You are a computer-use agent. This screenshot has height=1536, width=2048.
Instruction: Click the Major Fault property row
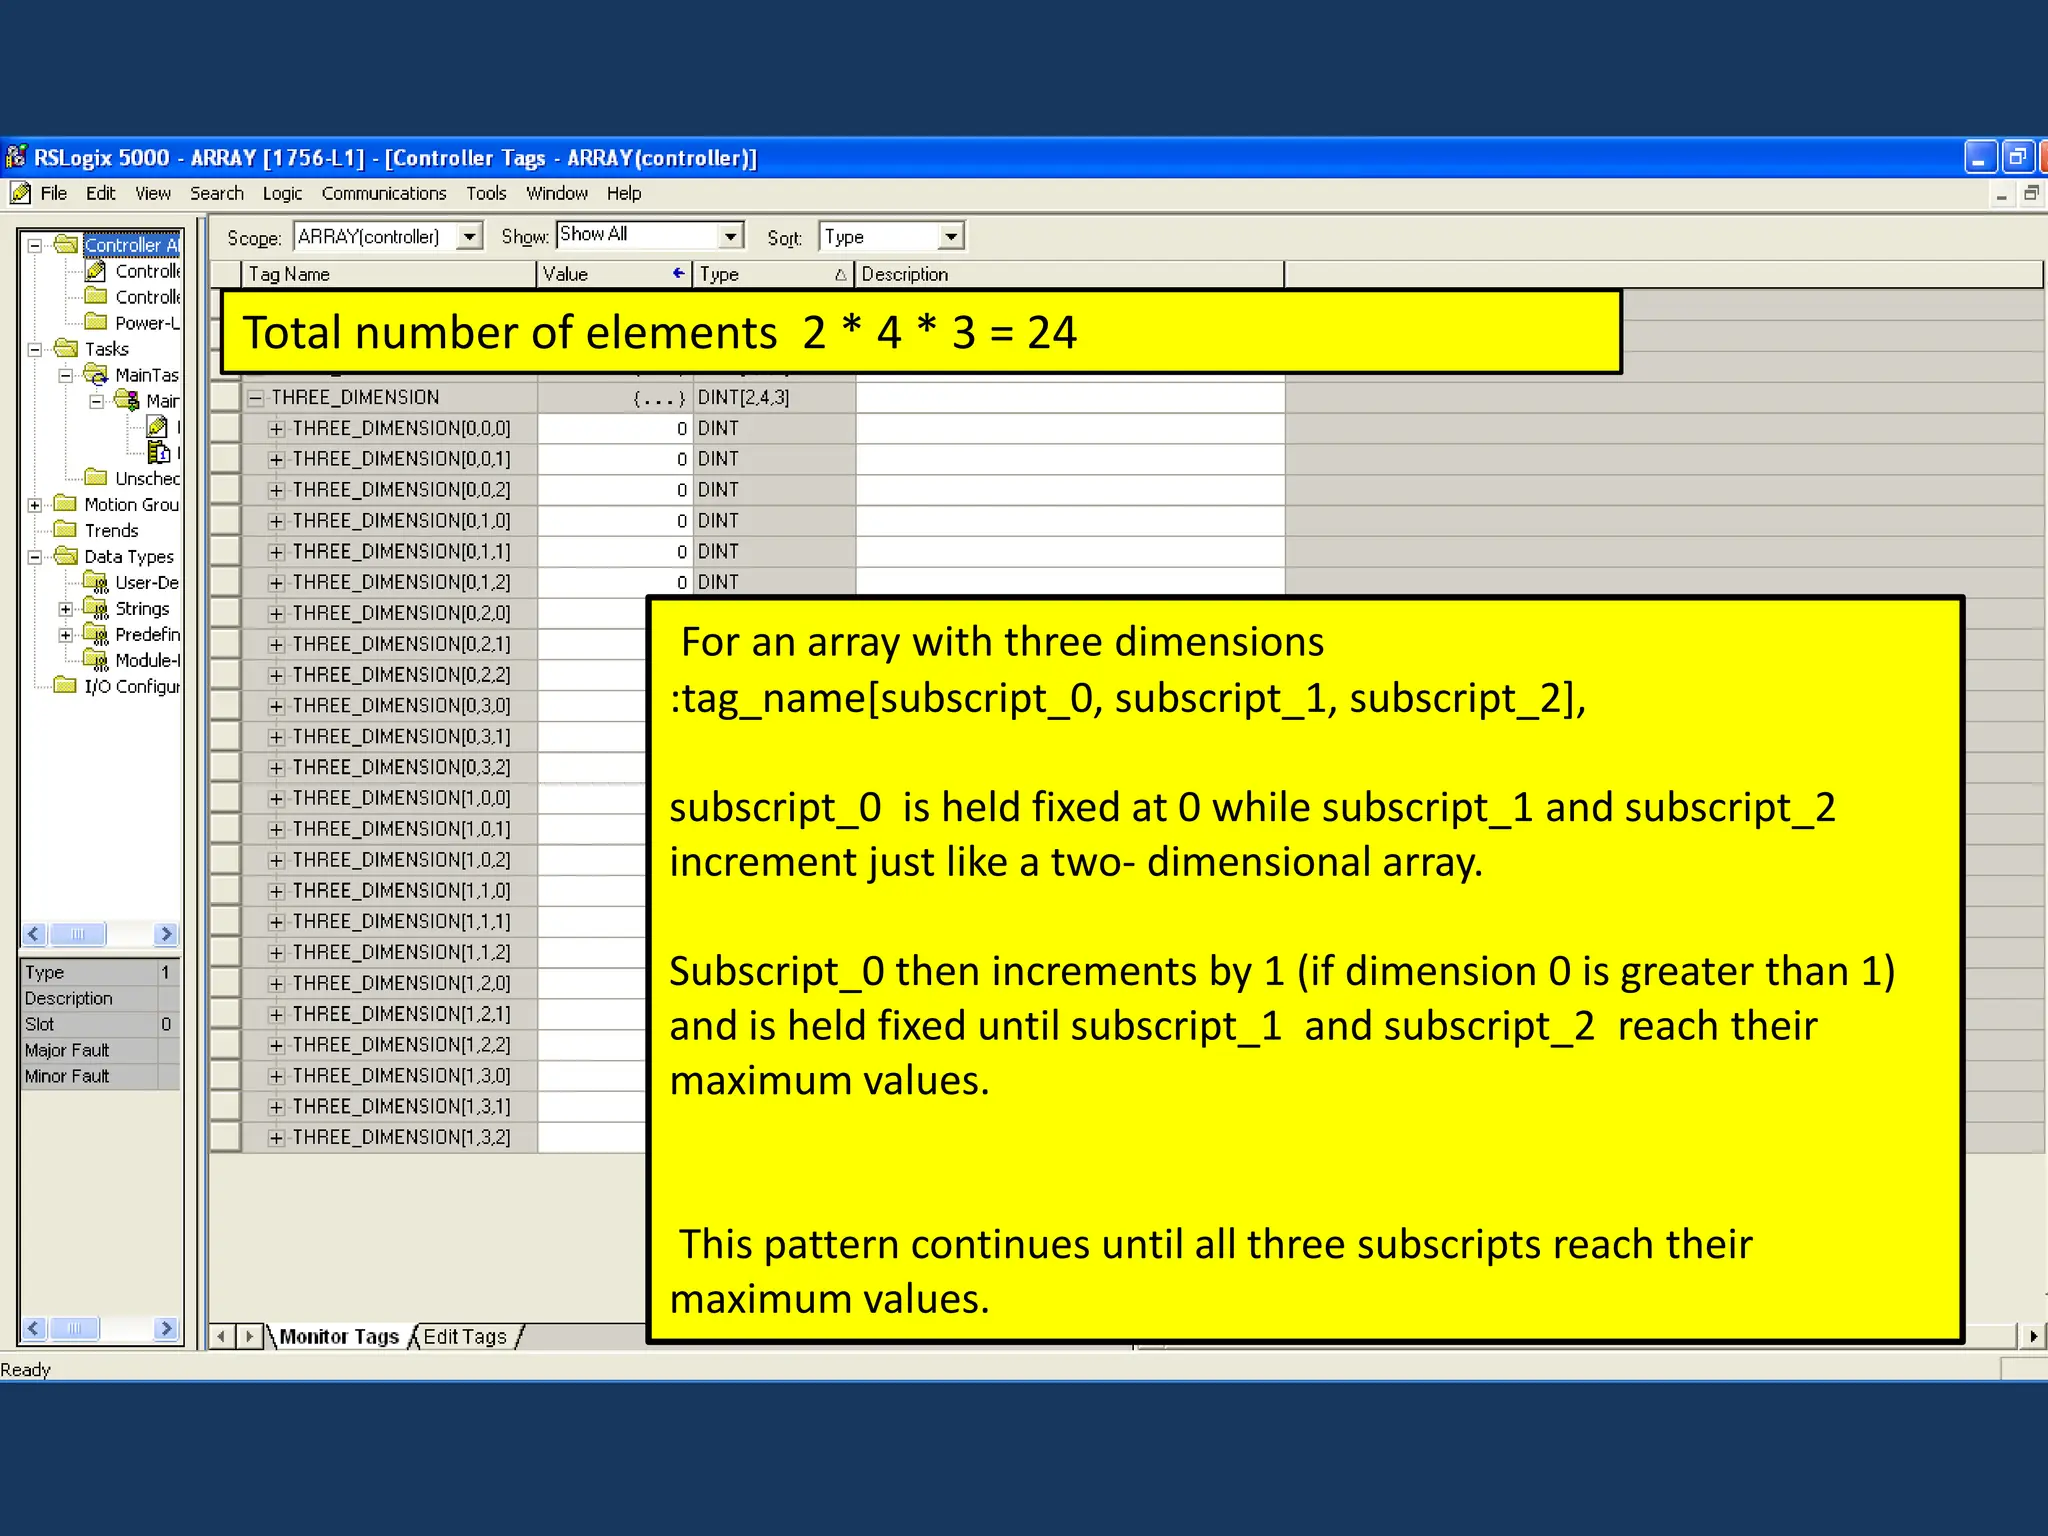coord(100,1050)
